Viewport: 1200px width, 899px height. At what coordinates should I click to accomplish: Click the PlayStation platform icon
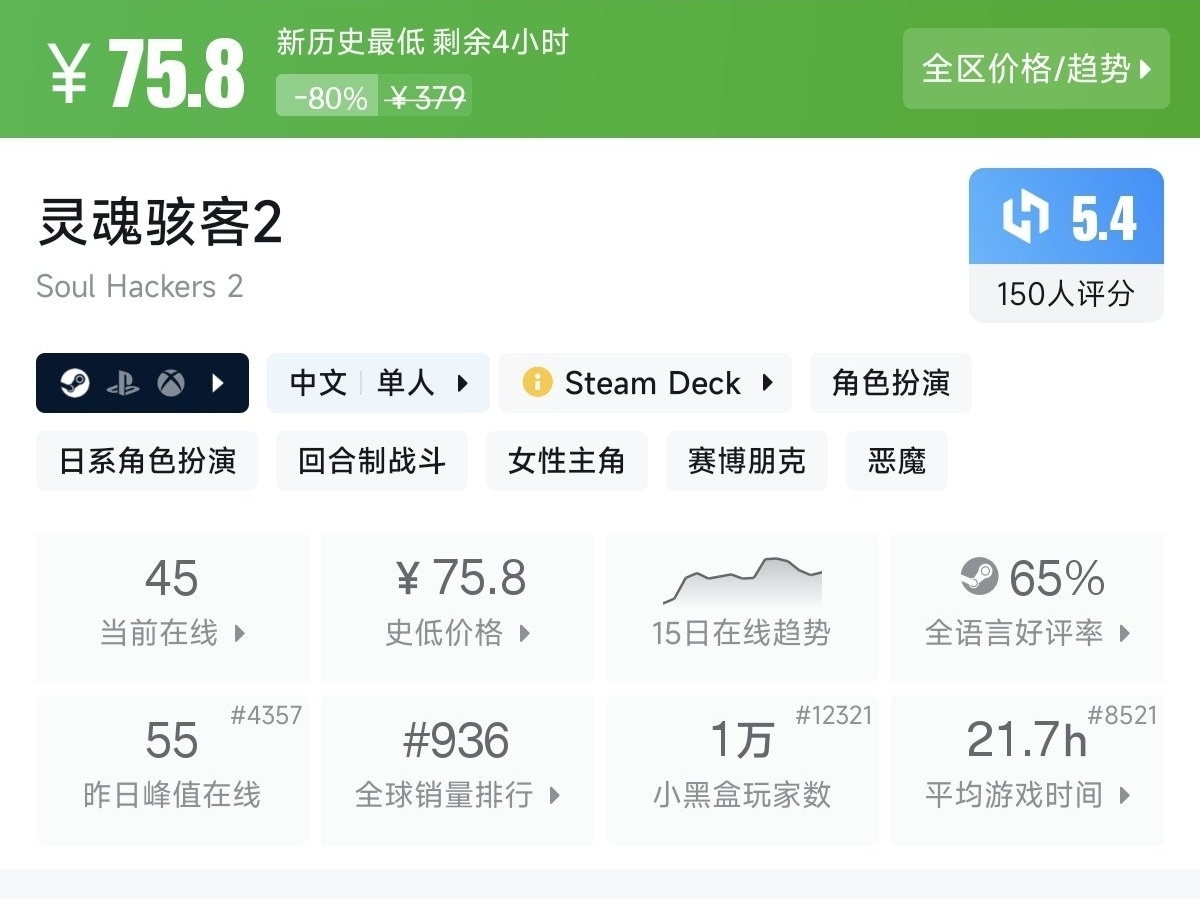(x=123, y=383)
